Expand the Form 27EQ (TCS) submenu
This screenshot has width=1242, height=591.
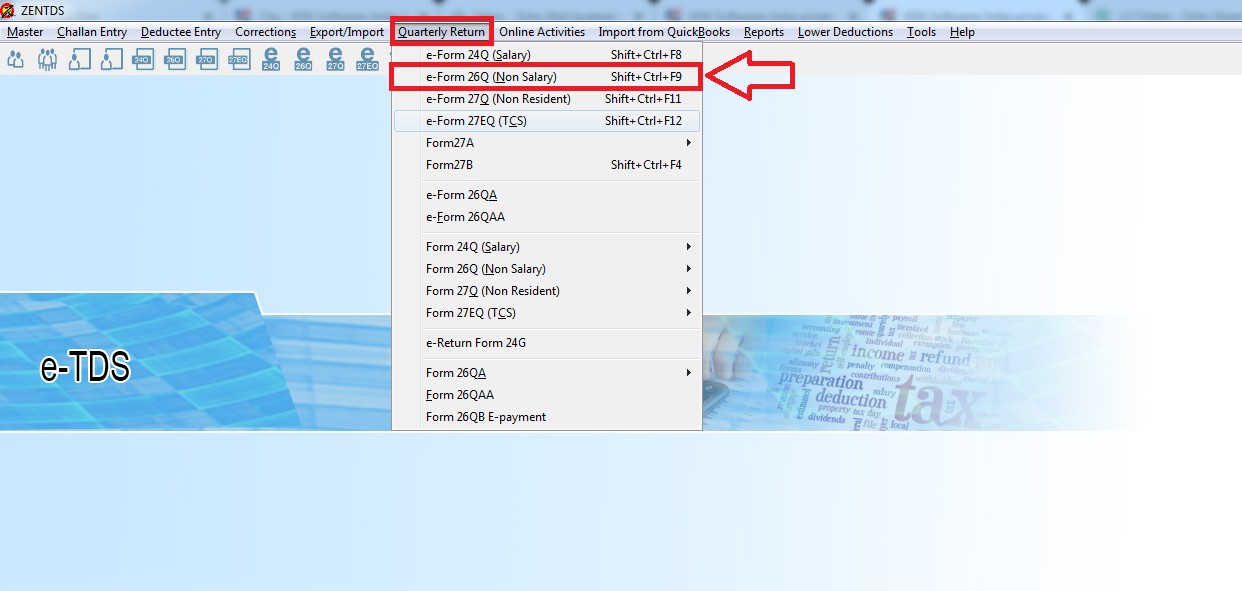tap(547, 313)
